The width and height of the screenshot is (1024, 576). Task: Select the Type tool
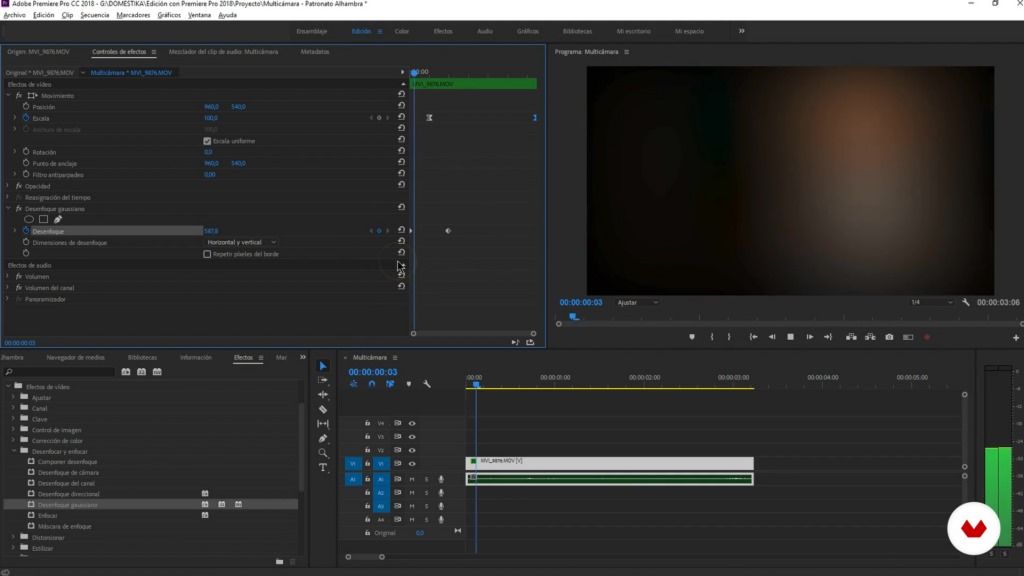click(x=323, y=467)
